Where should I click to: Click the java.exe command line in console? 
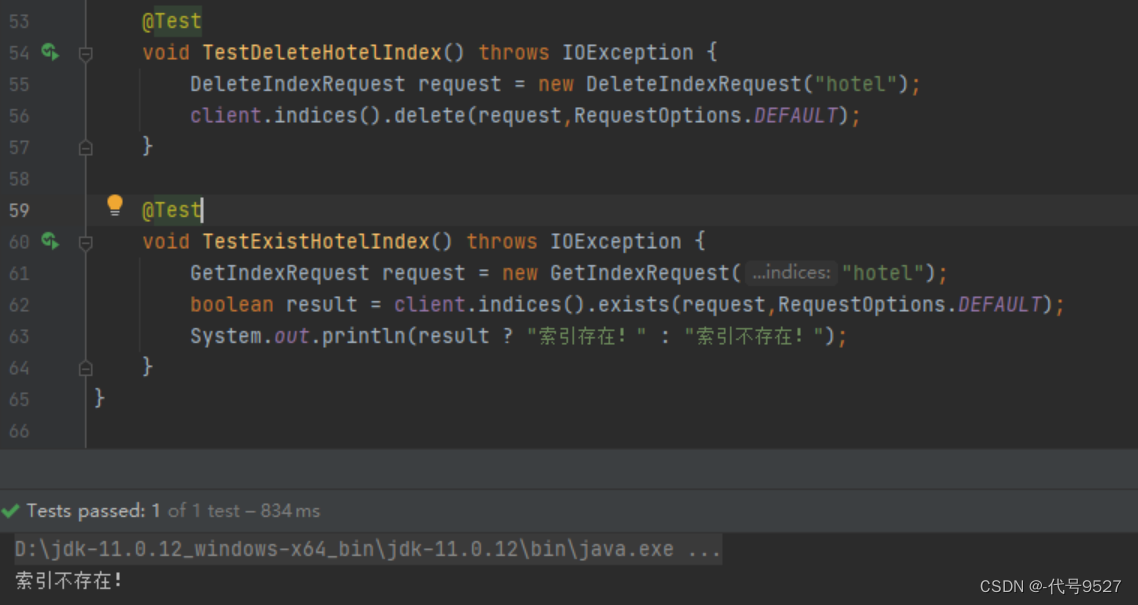click(367, 548)
